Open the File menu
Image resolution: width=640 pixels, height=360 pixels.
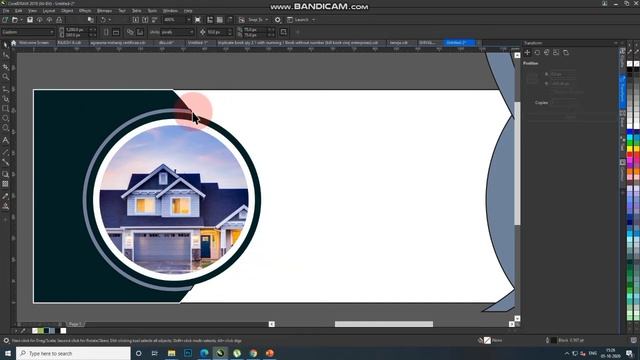coord(6,11)
